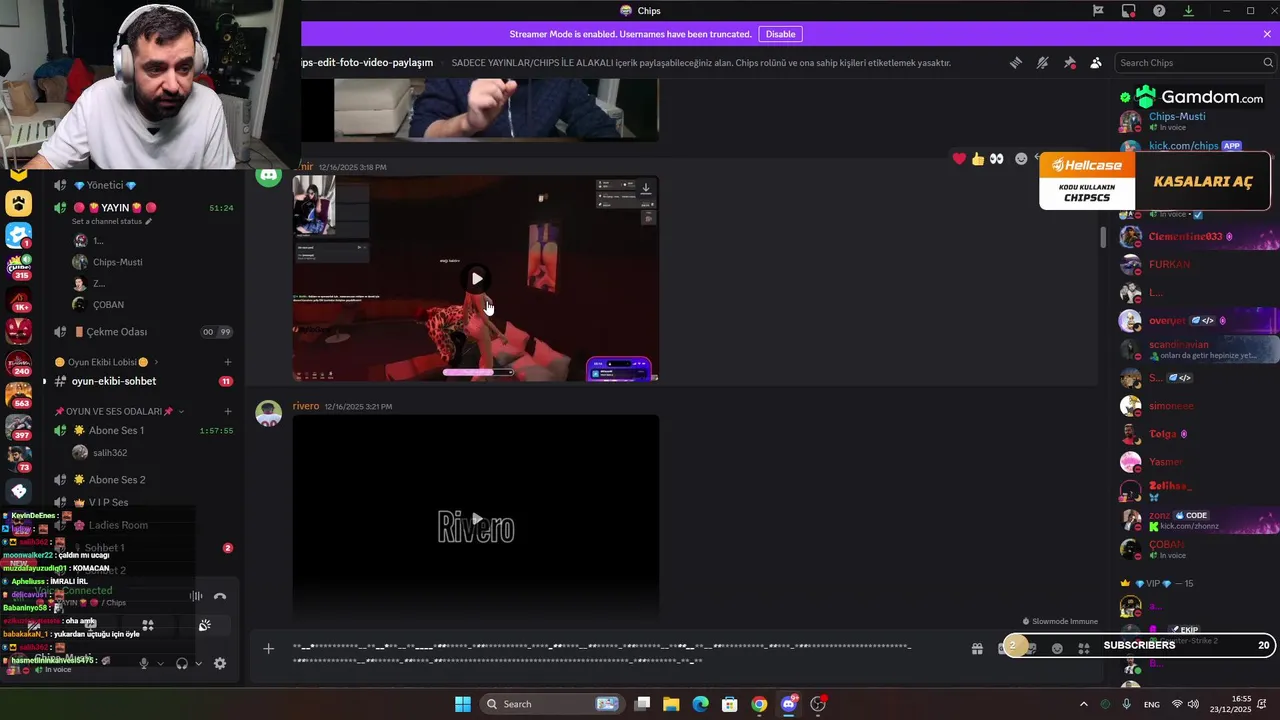Screen dimensions: 1280x720
Task: Select Chips-Musti in YAYIN voice channel
Action: click(x=117, y=262)
